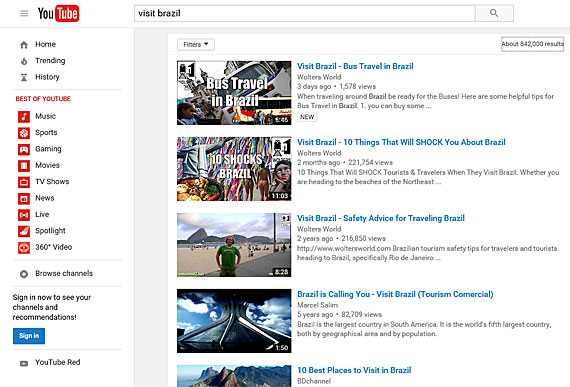
Task: Click the '2 years ago • 216,850 views' text
Action: [341, 238]
